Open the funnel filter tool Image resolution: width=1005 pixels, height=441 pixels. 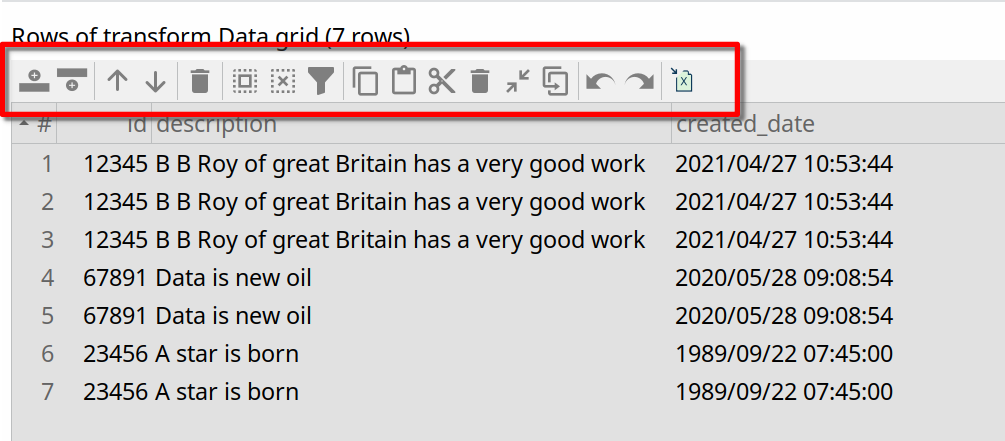[320, 81]
